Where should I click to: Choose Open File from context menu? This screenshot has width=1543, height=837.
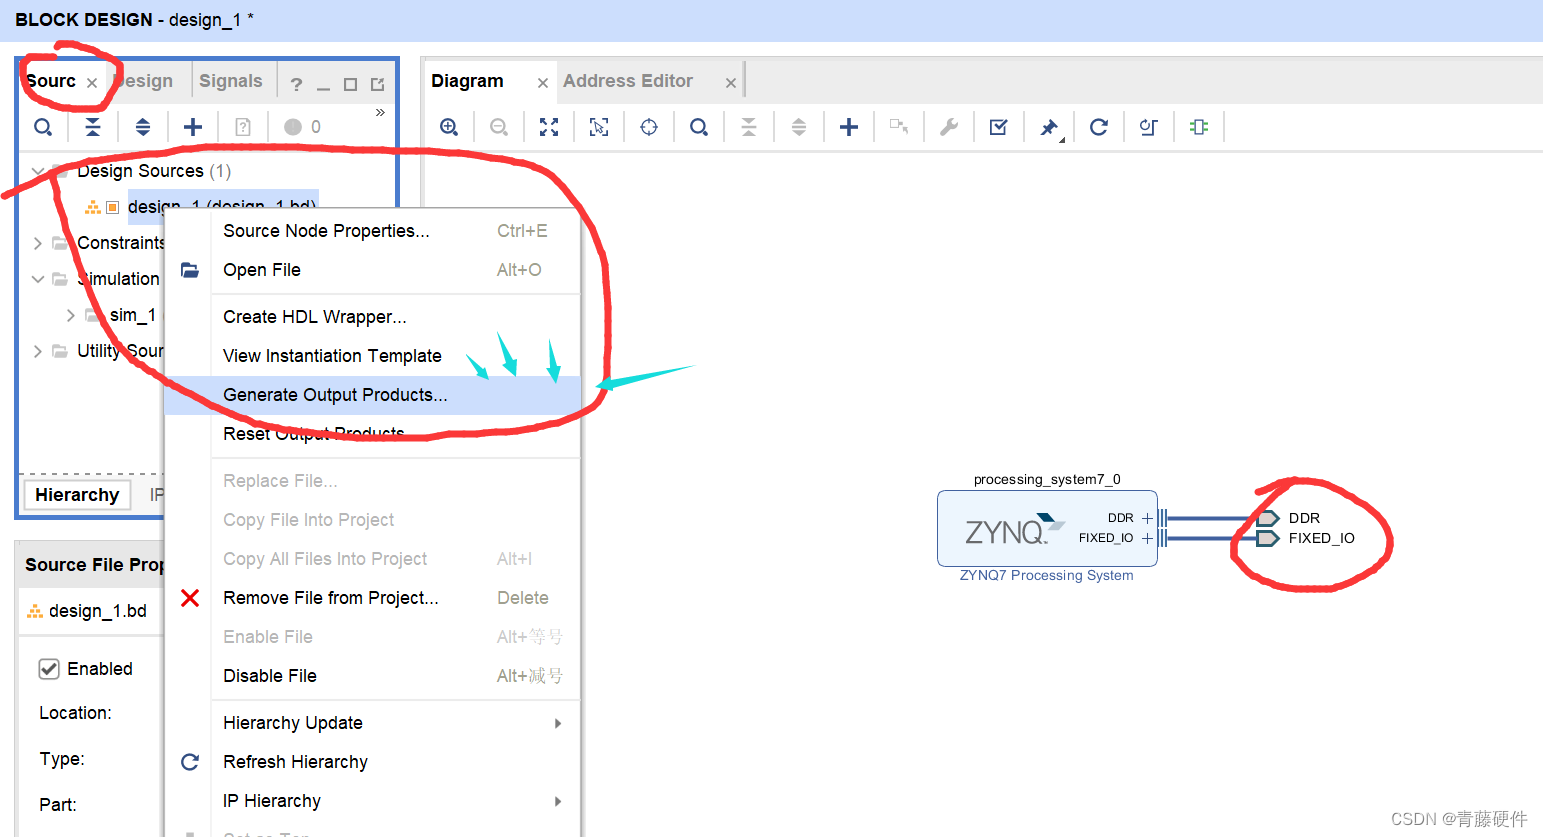coord(372,270)
